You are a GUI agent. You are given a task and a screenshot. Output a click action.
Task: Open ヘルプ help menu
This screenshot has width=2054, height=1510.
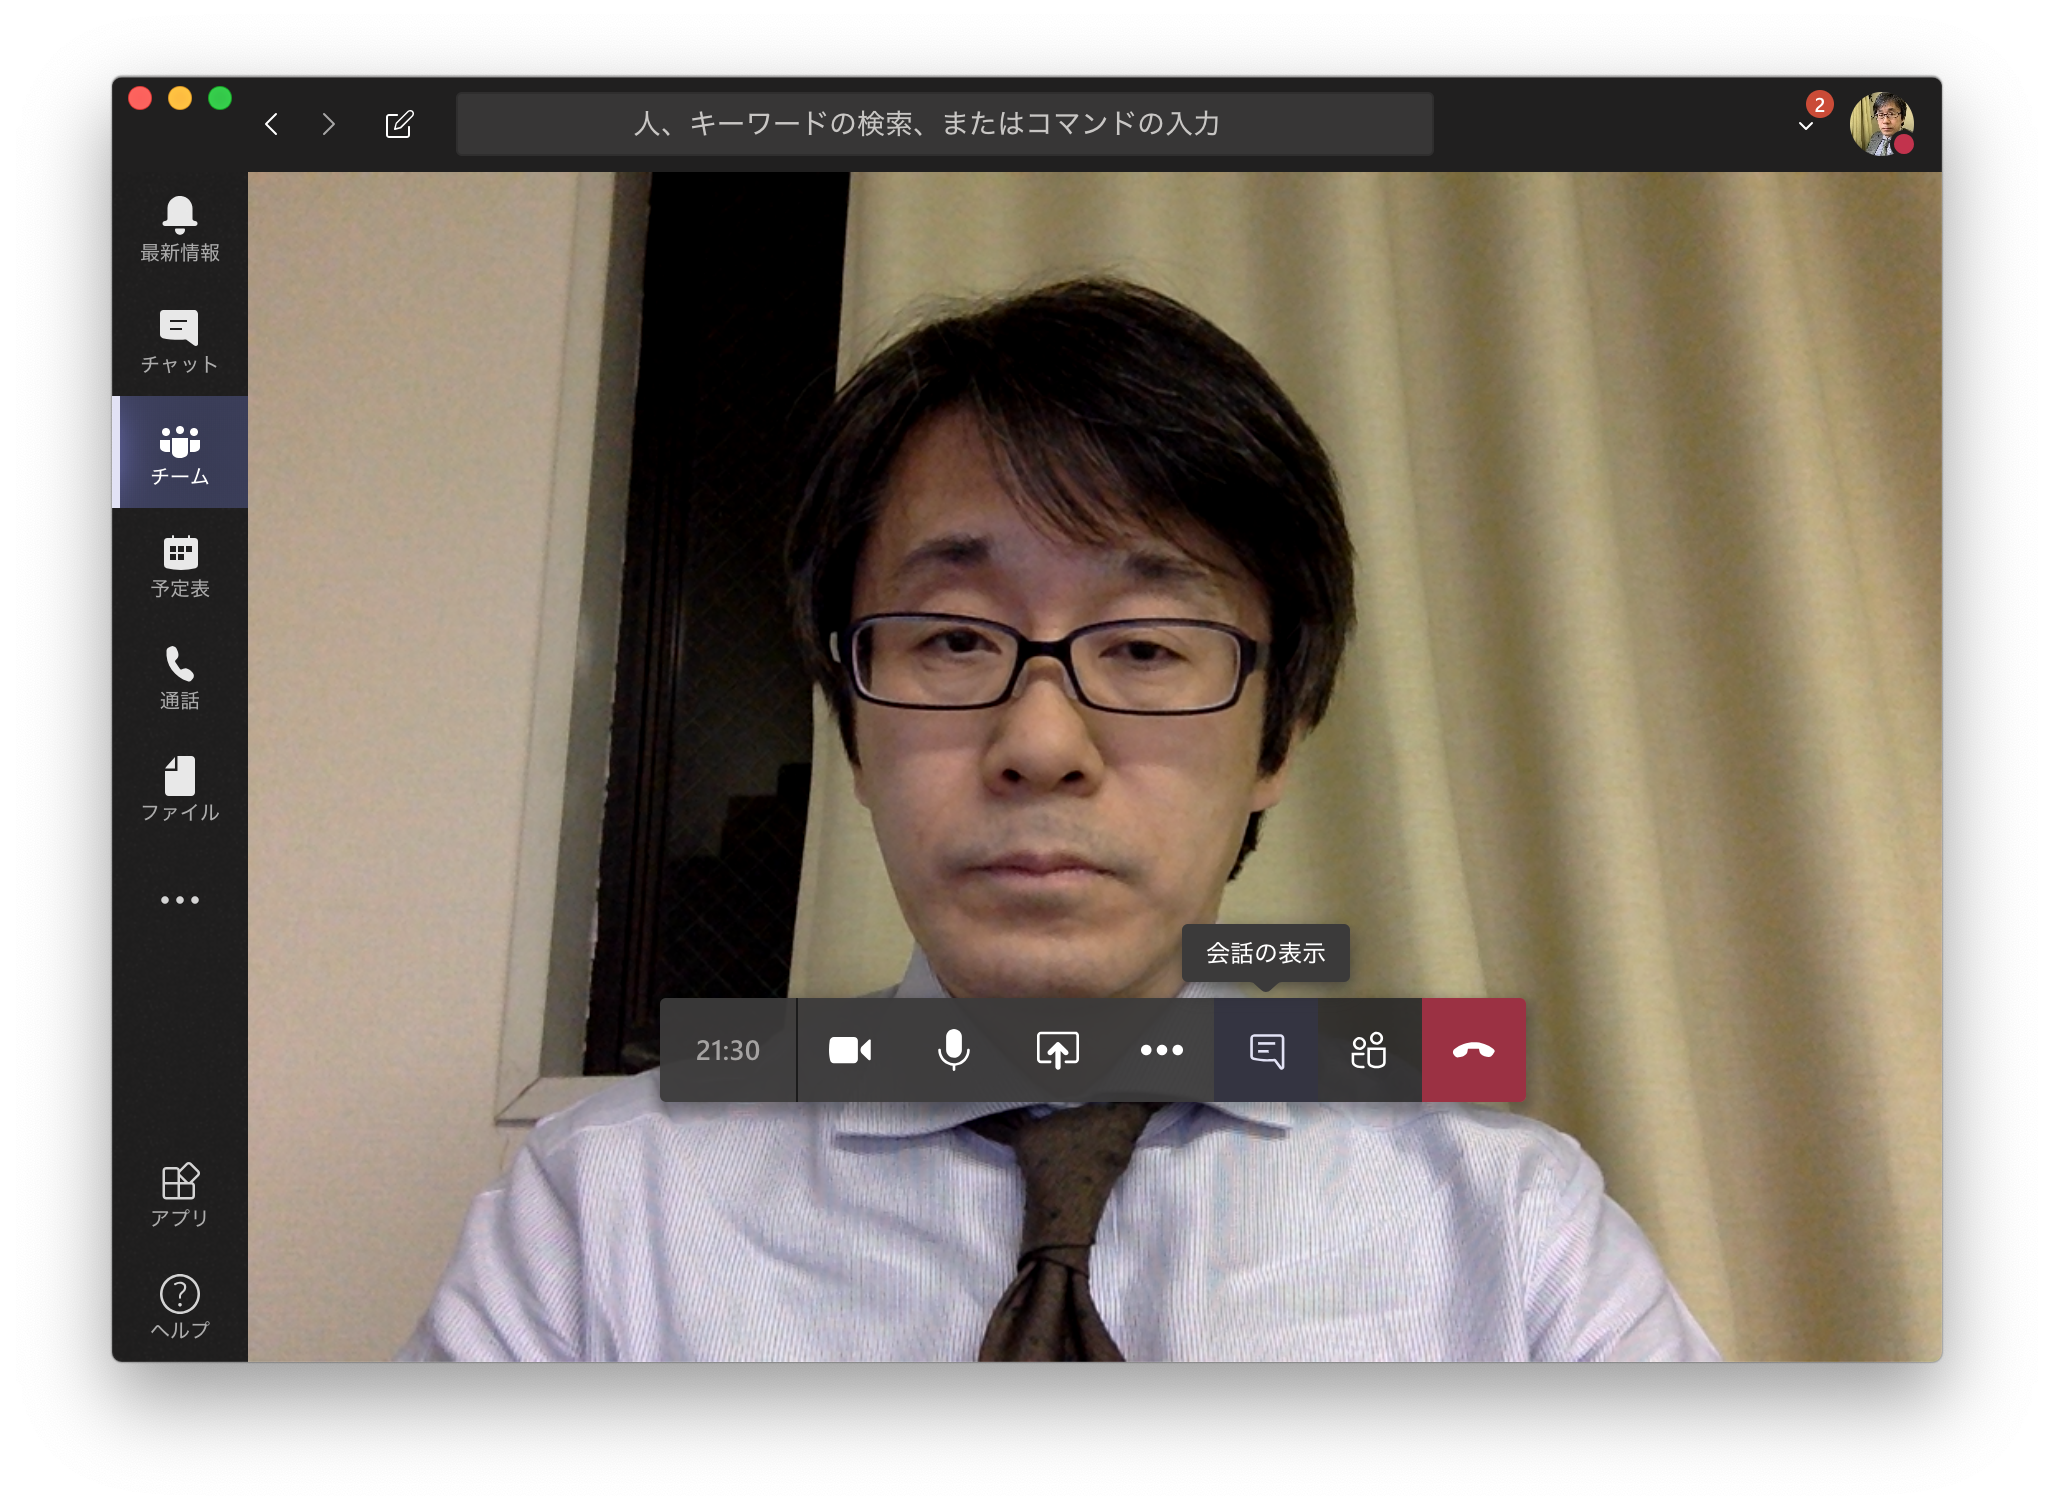[x=180, y=1307]
